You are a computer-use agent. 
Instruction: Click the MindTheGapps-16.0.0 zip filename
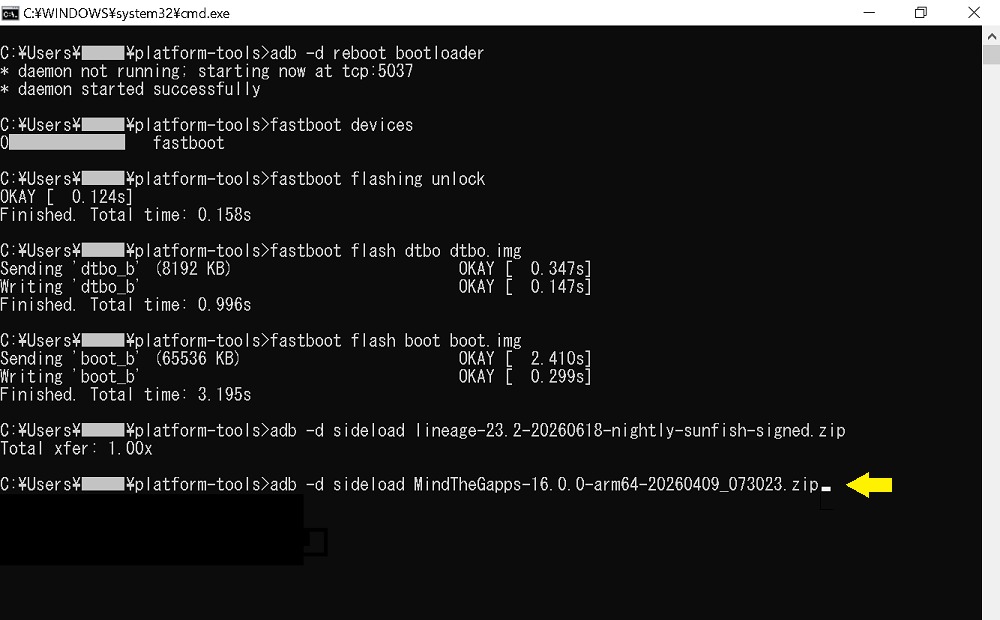point(616,485)
